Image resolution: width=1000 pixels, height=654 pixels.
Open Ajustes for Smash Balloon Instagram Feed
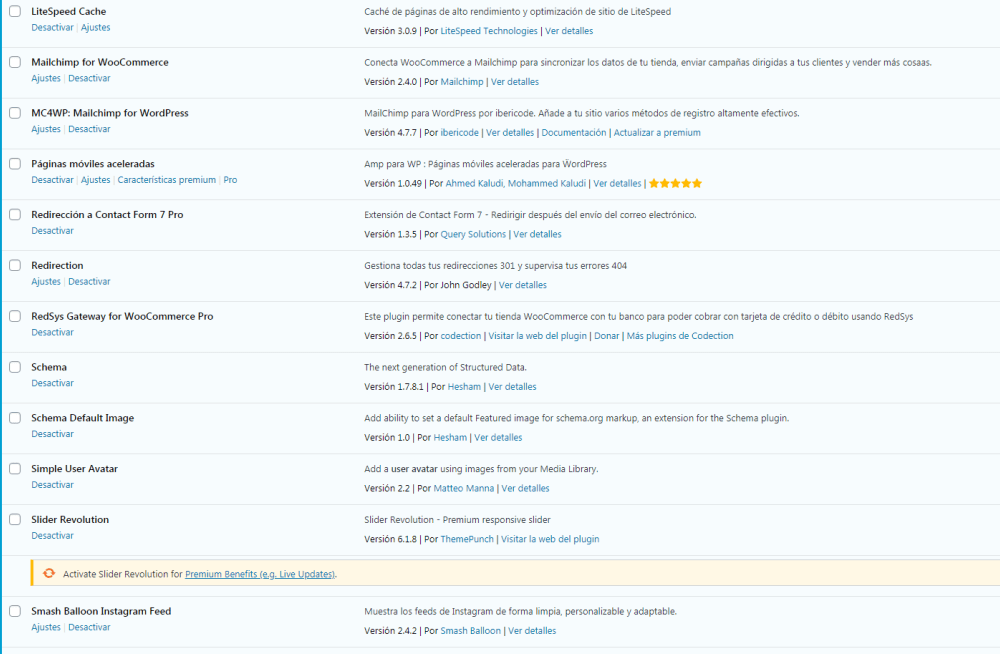pyautogui.click(x=46, y=627)
